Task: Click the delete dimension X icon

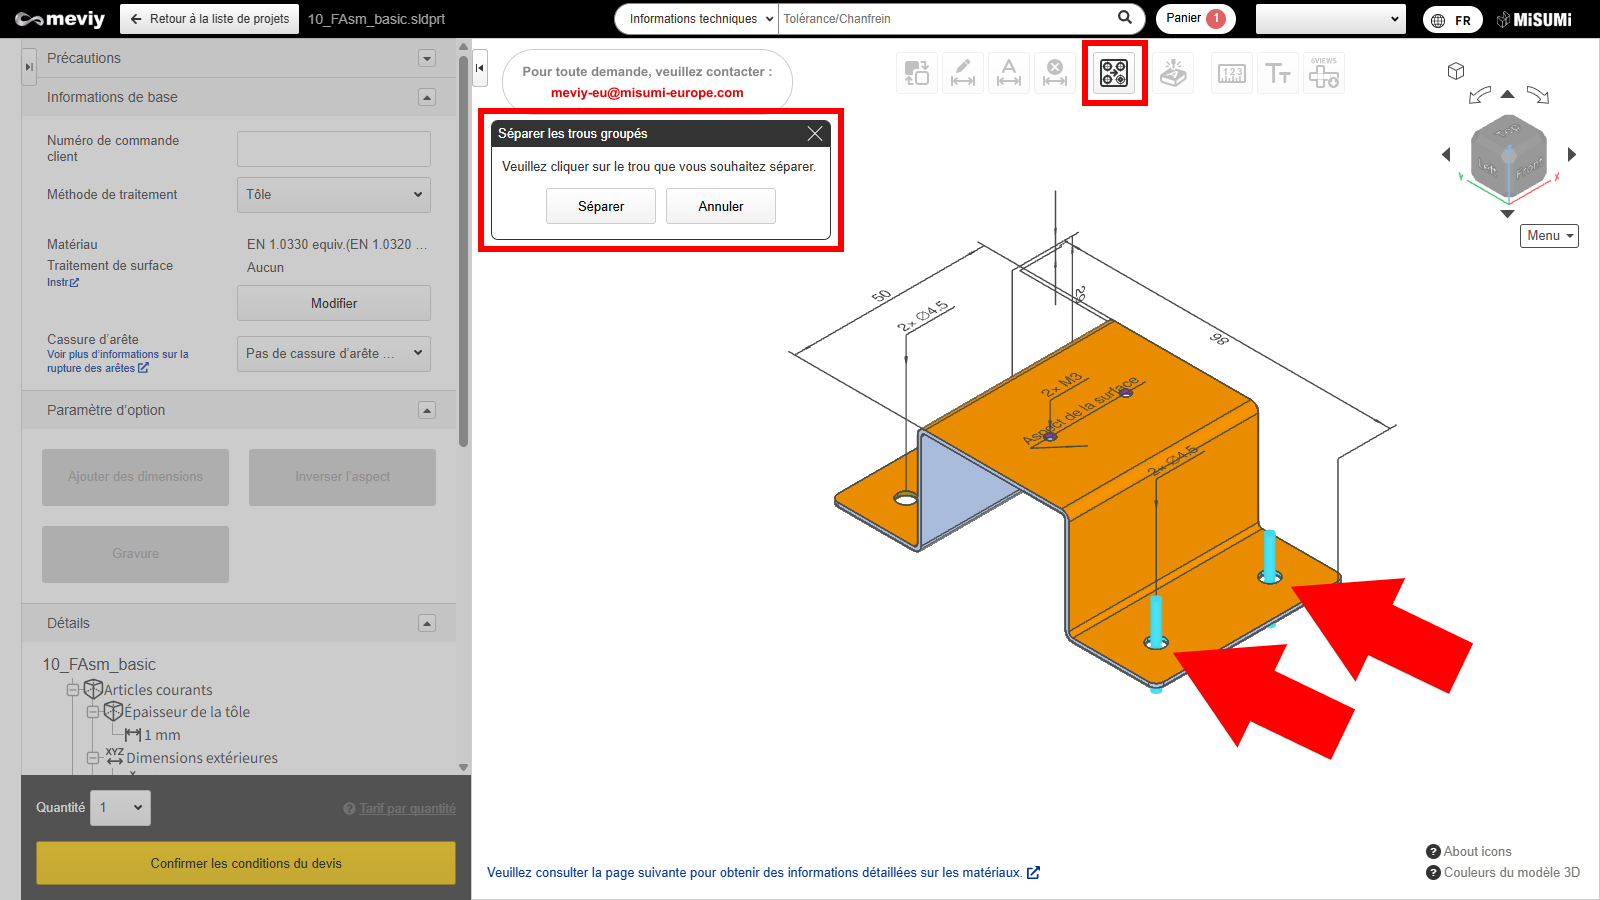Action: (x=1055, y=73)
